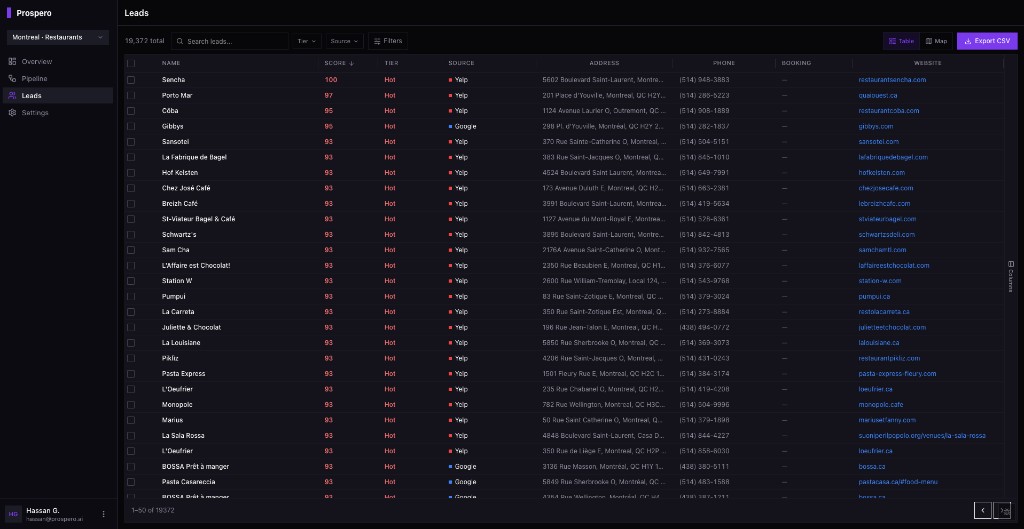Open the Tier filter dropdown

307,41
